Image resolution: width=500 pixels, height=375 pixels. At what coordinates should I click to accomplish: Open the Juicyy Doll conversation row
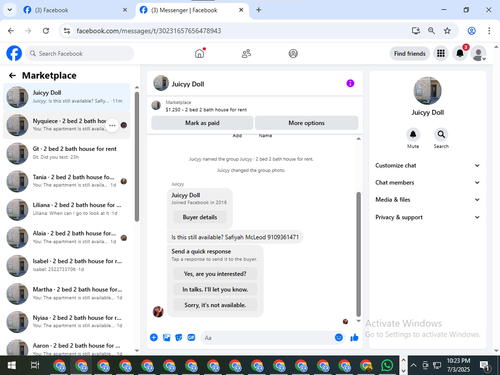[67, 97]
